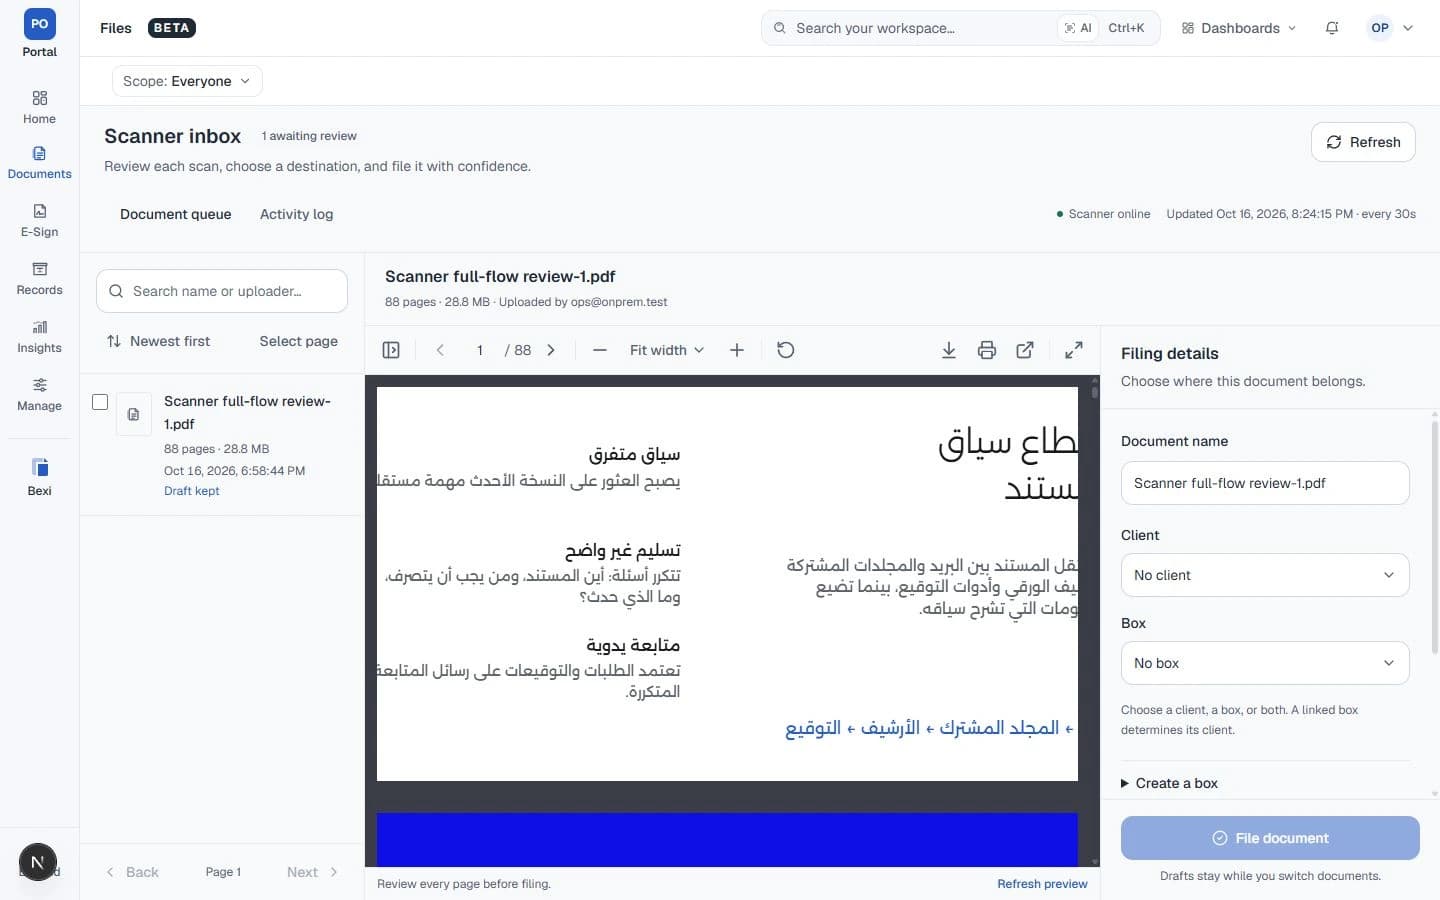Click the 'Page 1' pagination label
The height and width of the screenshot is (900, 1440).
point(223,872)
